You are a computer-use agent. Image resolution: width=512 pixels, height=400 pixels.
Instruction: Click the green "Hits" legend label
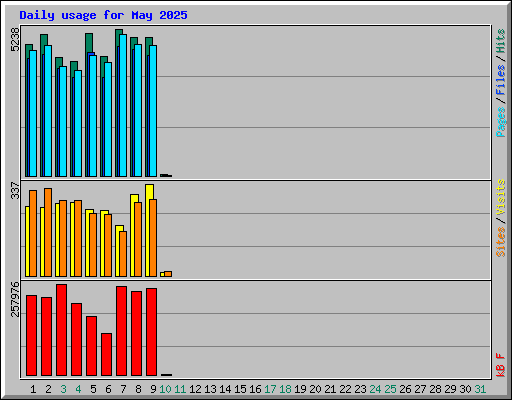click(x=501, y=41)
